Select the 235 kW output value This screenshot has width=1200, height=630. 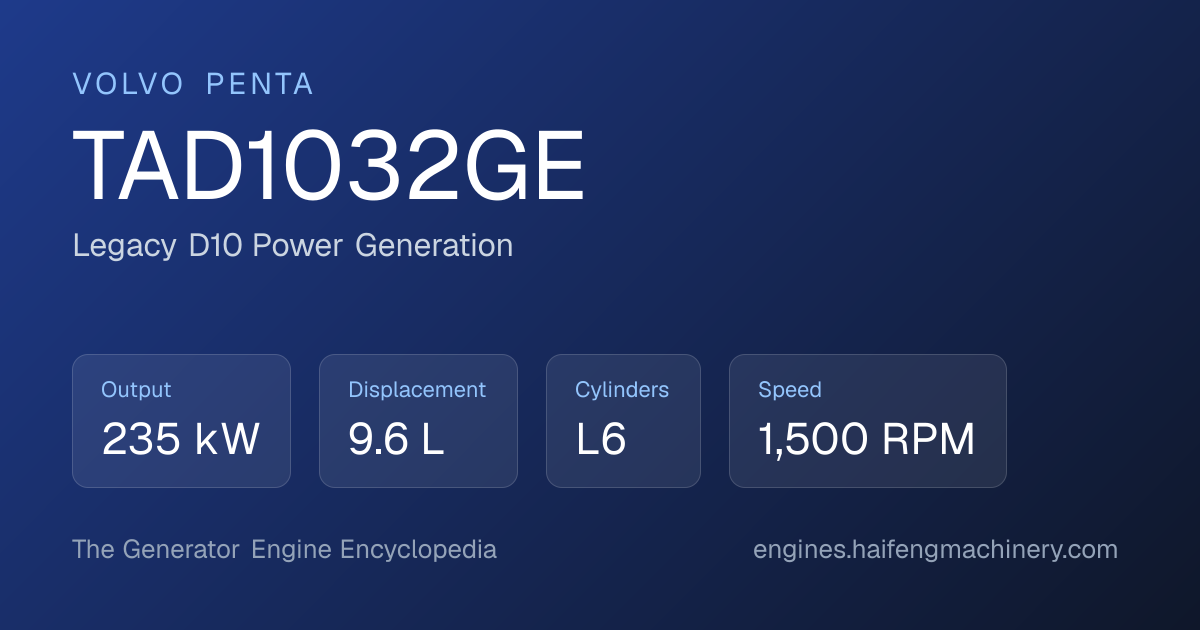181,440
